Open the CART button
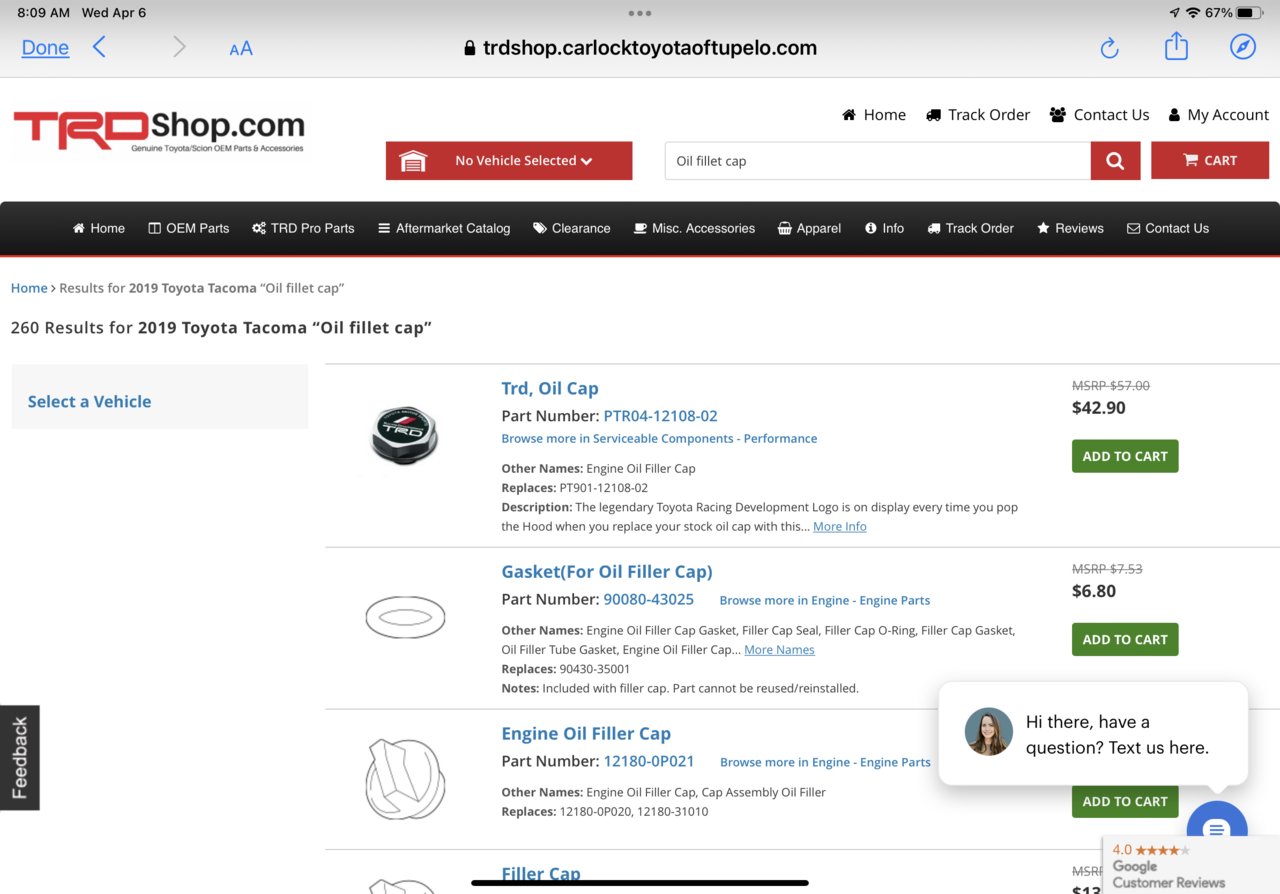1280x894 pixels. coord(1210,160)
